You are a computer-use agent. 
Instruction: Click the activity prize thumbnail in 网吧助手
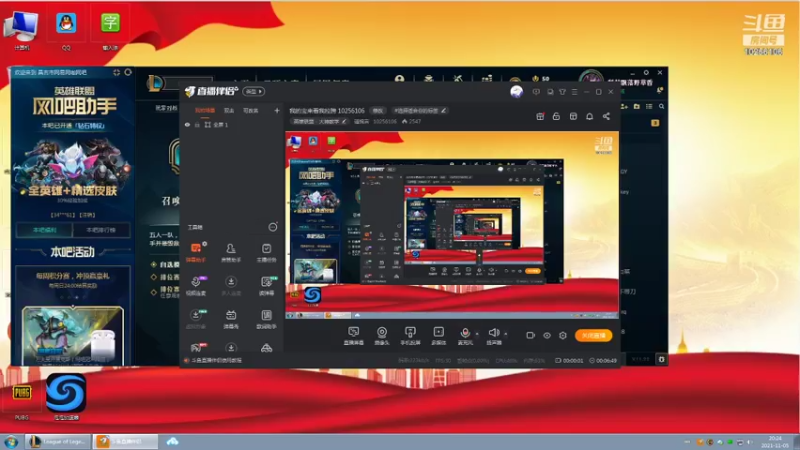pyautogui.click(x=73, y=334)
